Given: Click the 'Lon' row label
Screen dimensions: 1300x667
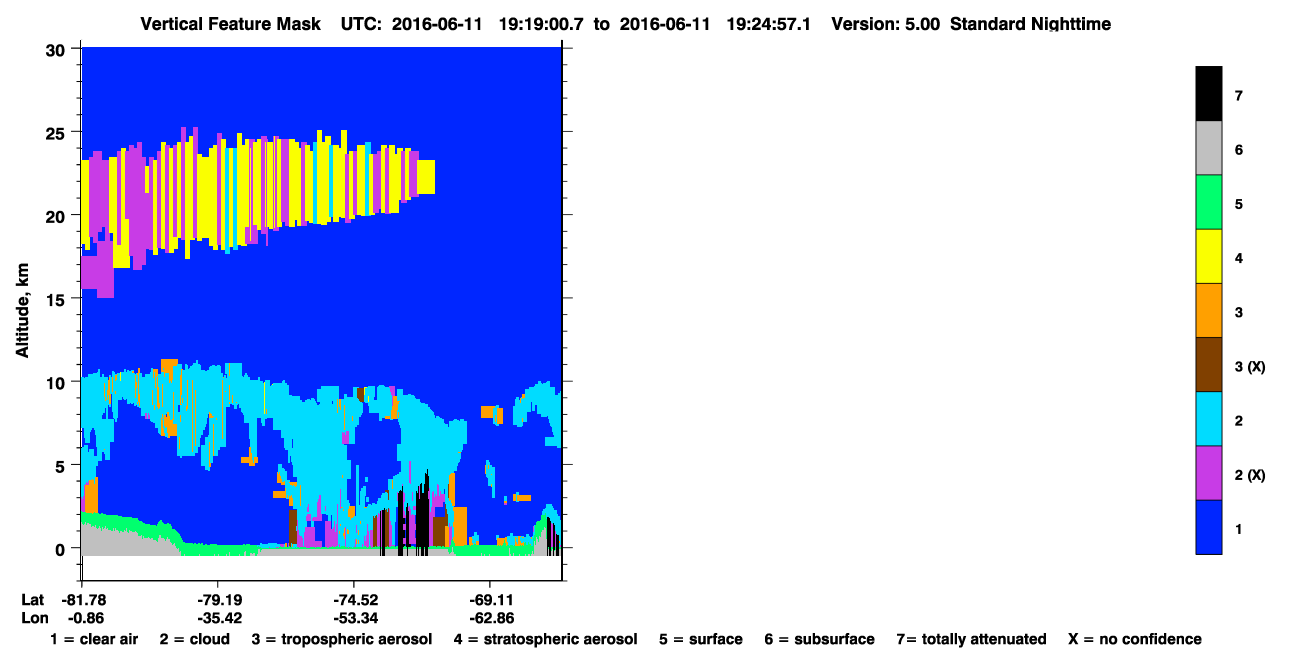Looking at the screenshot, I should [34, 618].
